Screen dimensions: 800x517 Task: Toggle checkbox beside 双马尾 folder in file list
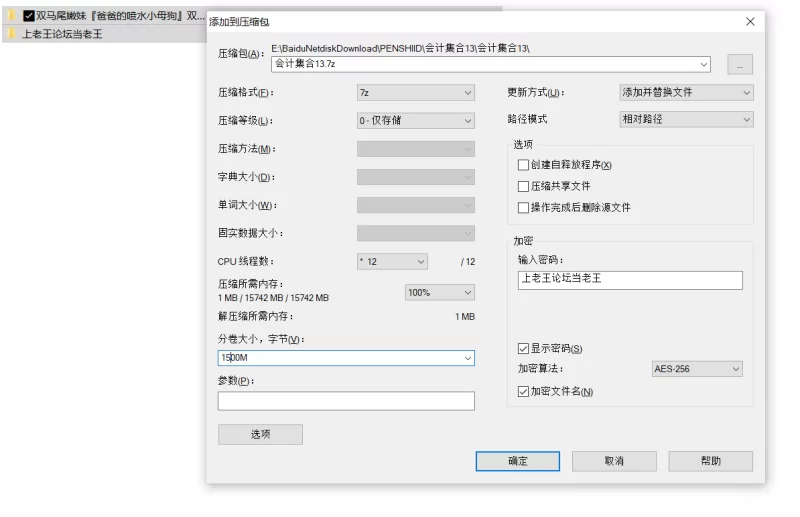29,16
